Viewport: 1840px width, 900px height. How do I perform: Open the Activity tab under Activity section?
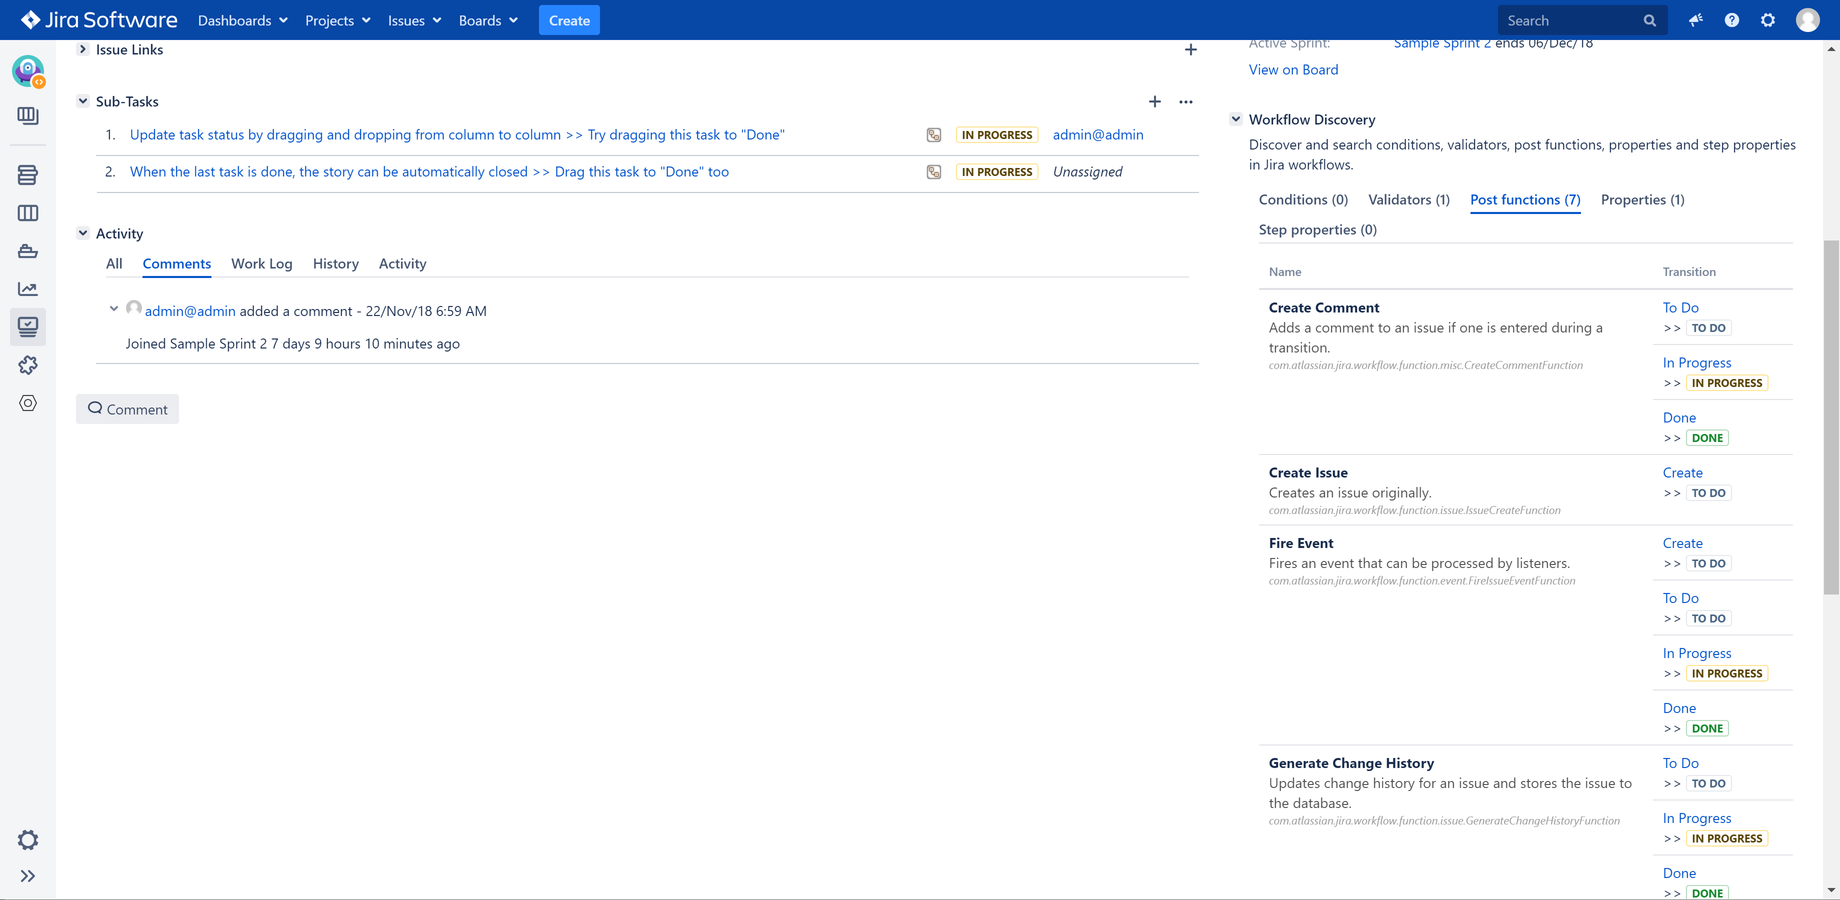[403, 264]
